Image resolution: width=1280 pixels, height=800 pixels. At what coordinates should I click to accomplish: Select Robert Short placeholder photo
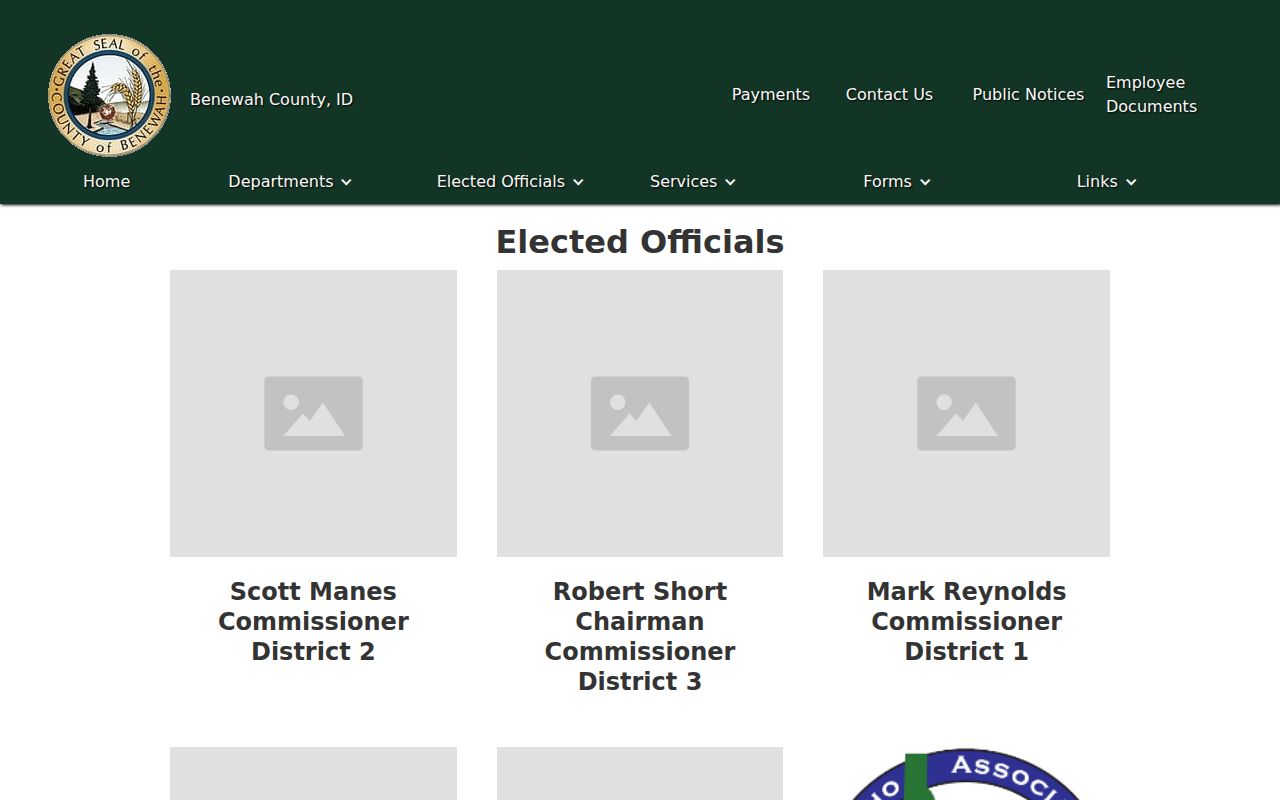[x=640, y=413]
